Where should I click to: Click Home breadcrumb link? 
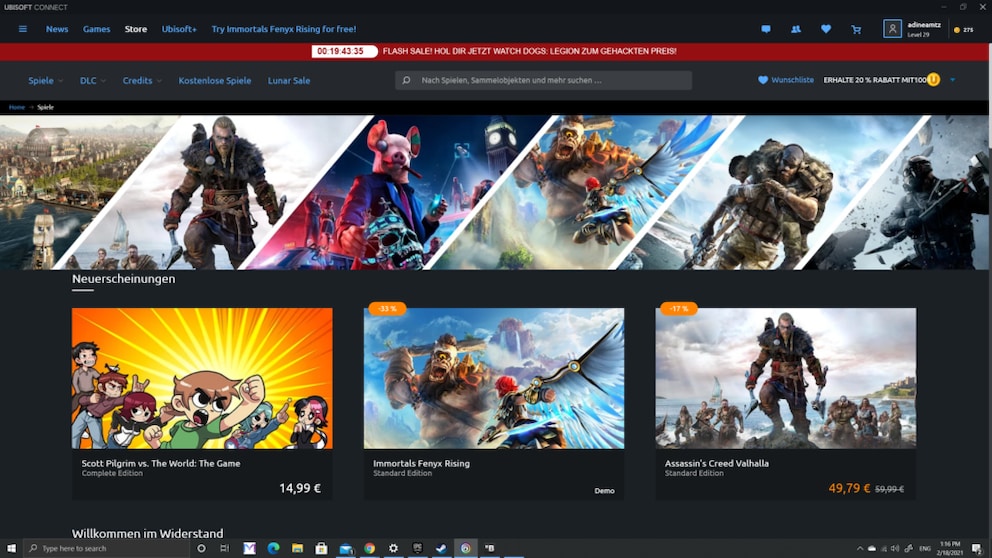[x=16, y=107]
